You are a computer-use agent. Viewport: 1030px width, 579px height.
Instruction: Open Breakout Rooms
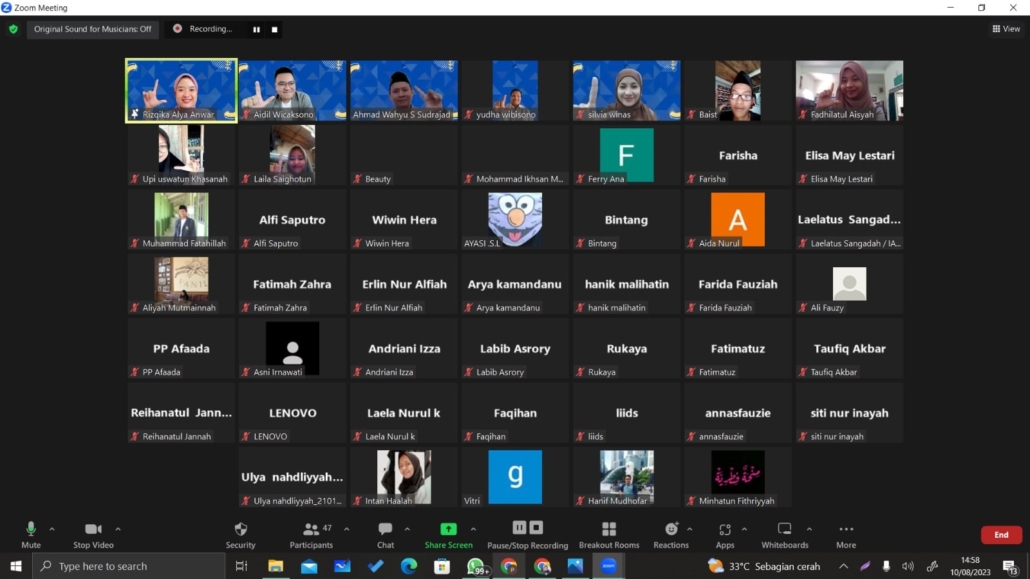[x=608, y=534]
